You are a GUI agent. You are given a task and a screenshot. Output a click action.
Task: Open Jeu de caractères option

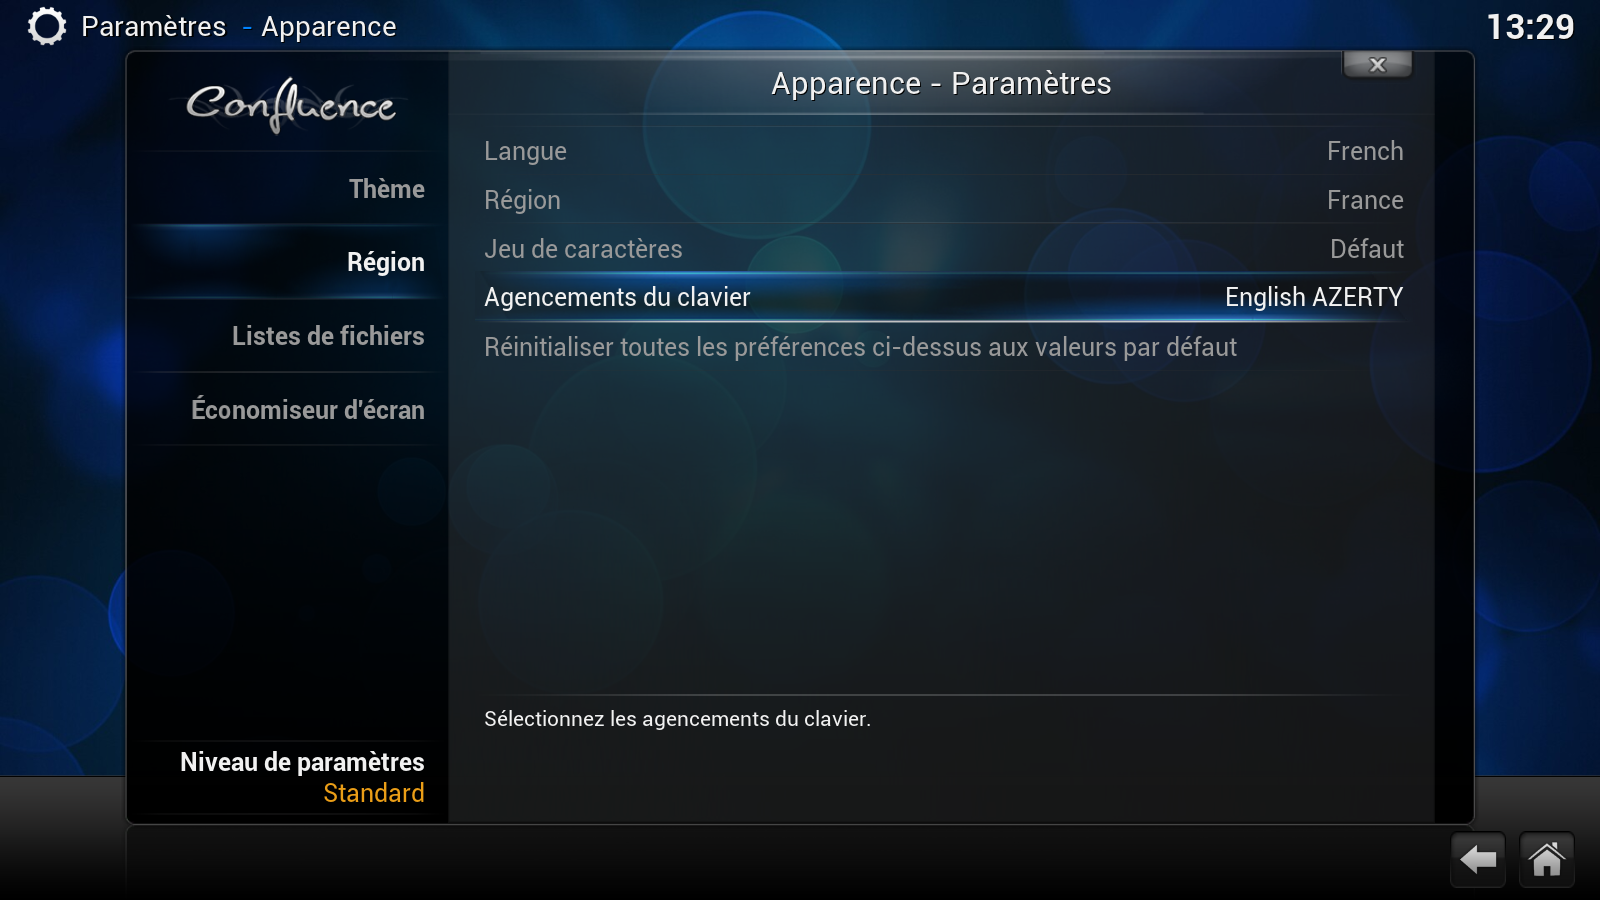(x=943, y=249)
